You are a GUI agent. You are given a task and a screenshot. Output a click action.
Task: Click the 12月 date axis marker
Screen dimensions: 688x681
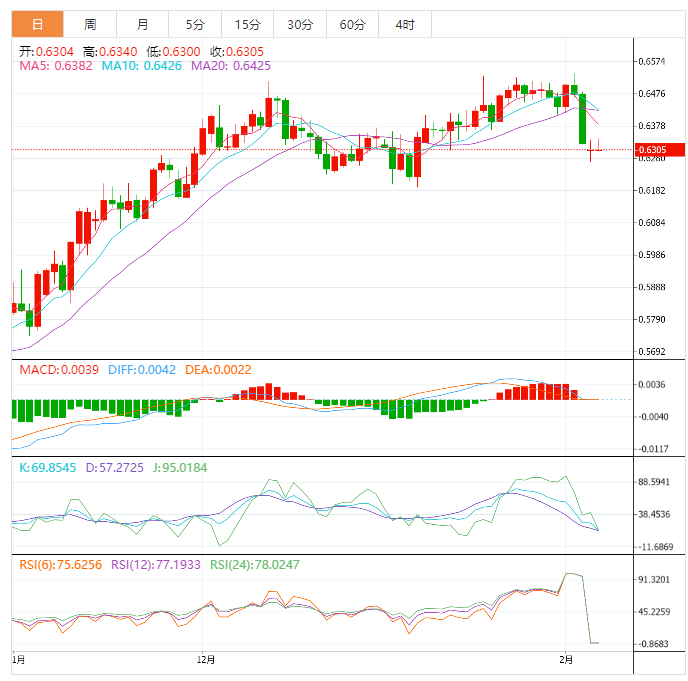pos(206,660)
